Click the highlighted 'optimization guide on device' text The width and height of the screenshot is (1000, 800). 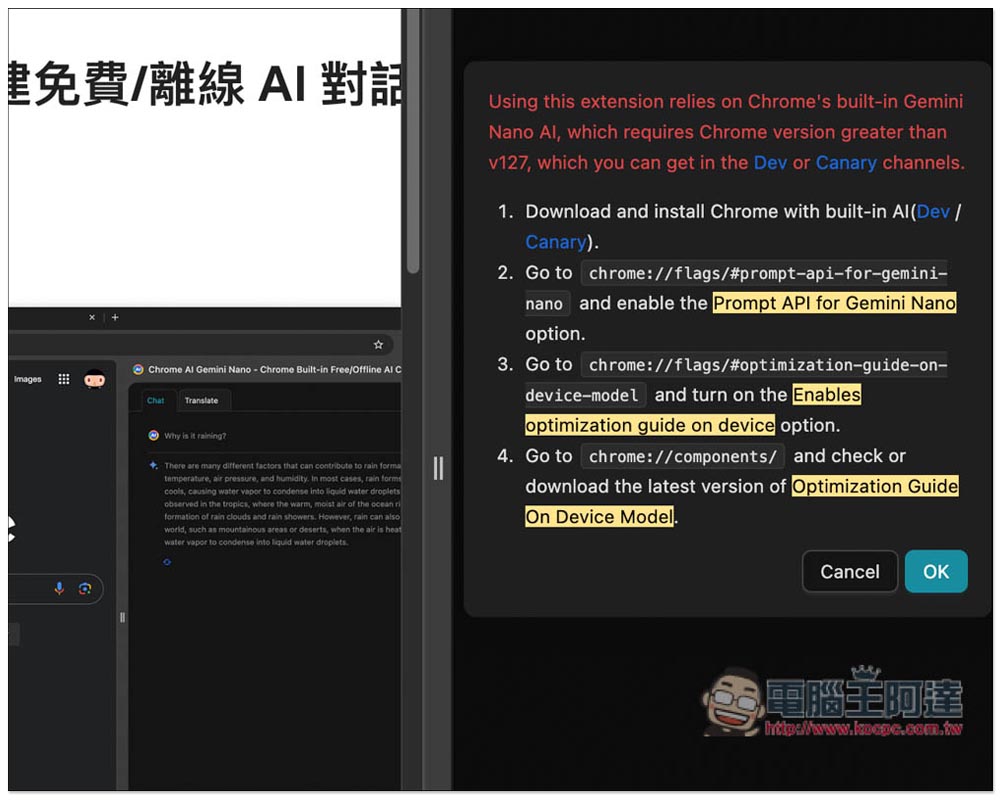[x=650, y=426]
